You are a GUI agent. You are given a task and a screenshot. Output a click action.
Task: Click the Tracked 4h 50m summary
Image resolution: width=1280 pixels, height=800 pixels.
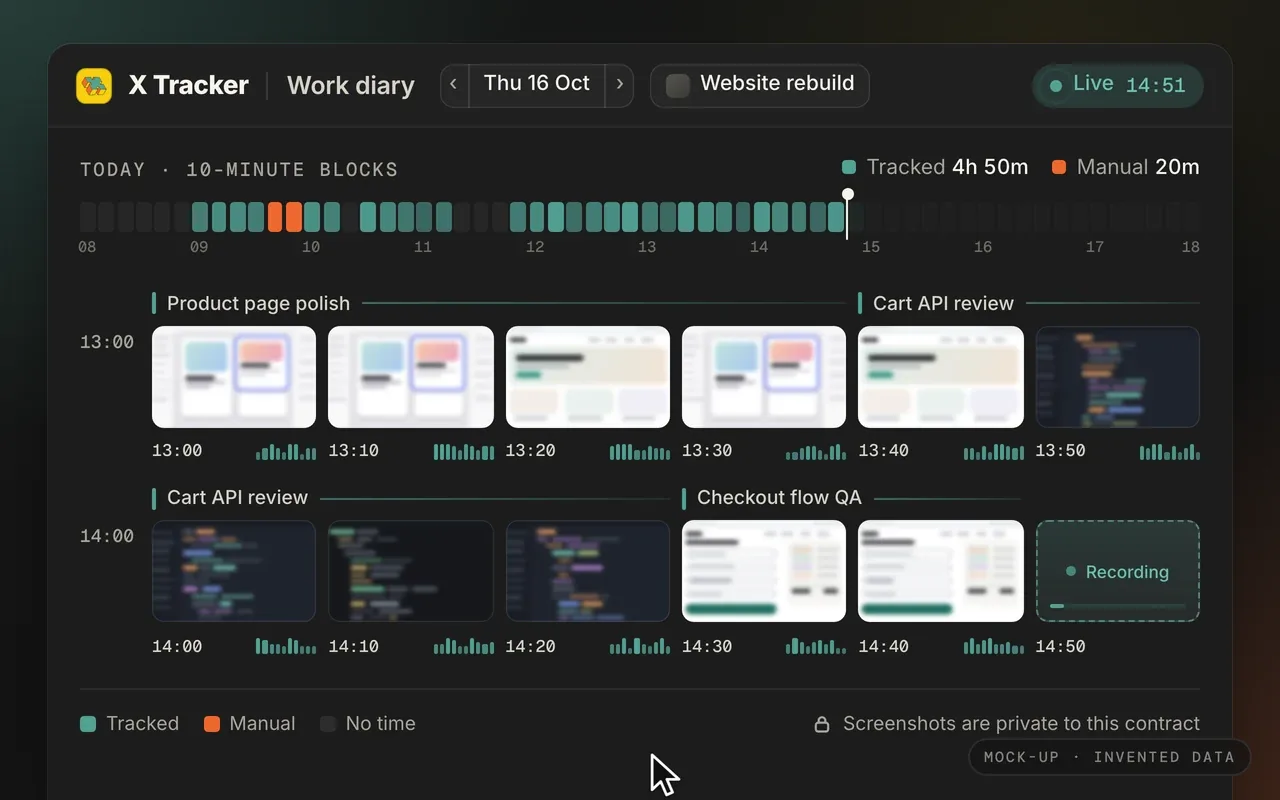[935, 167]
